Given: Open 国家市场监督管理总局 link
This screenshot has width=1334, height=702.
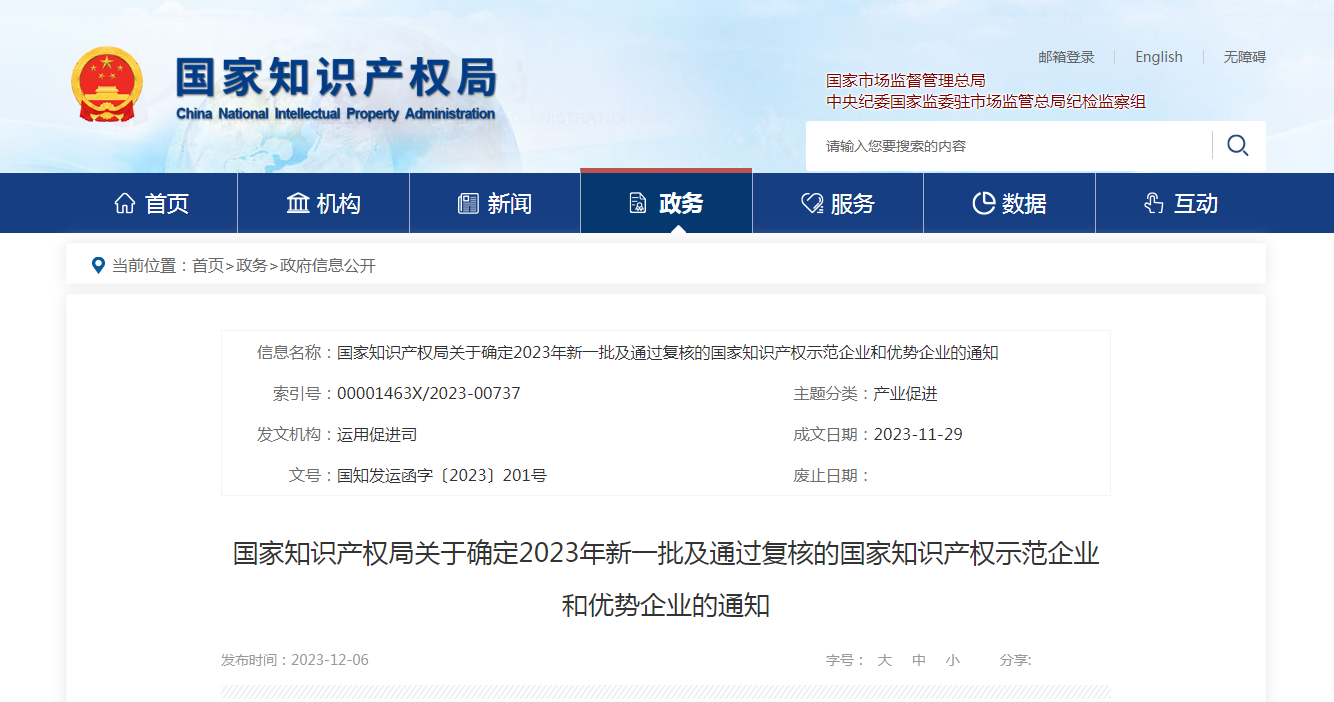Looking at the screenshot, I should pos(906,80).
